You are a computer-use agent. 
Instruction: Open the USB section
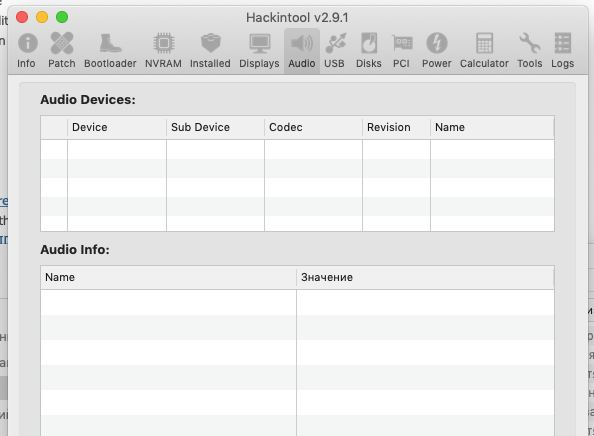tap(335, 50)
